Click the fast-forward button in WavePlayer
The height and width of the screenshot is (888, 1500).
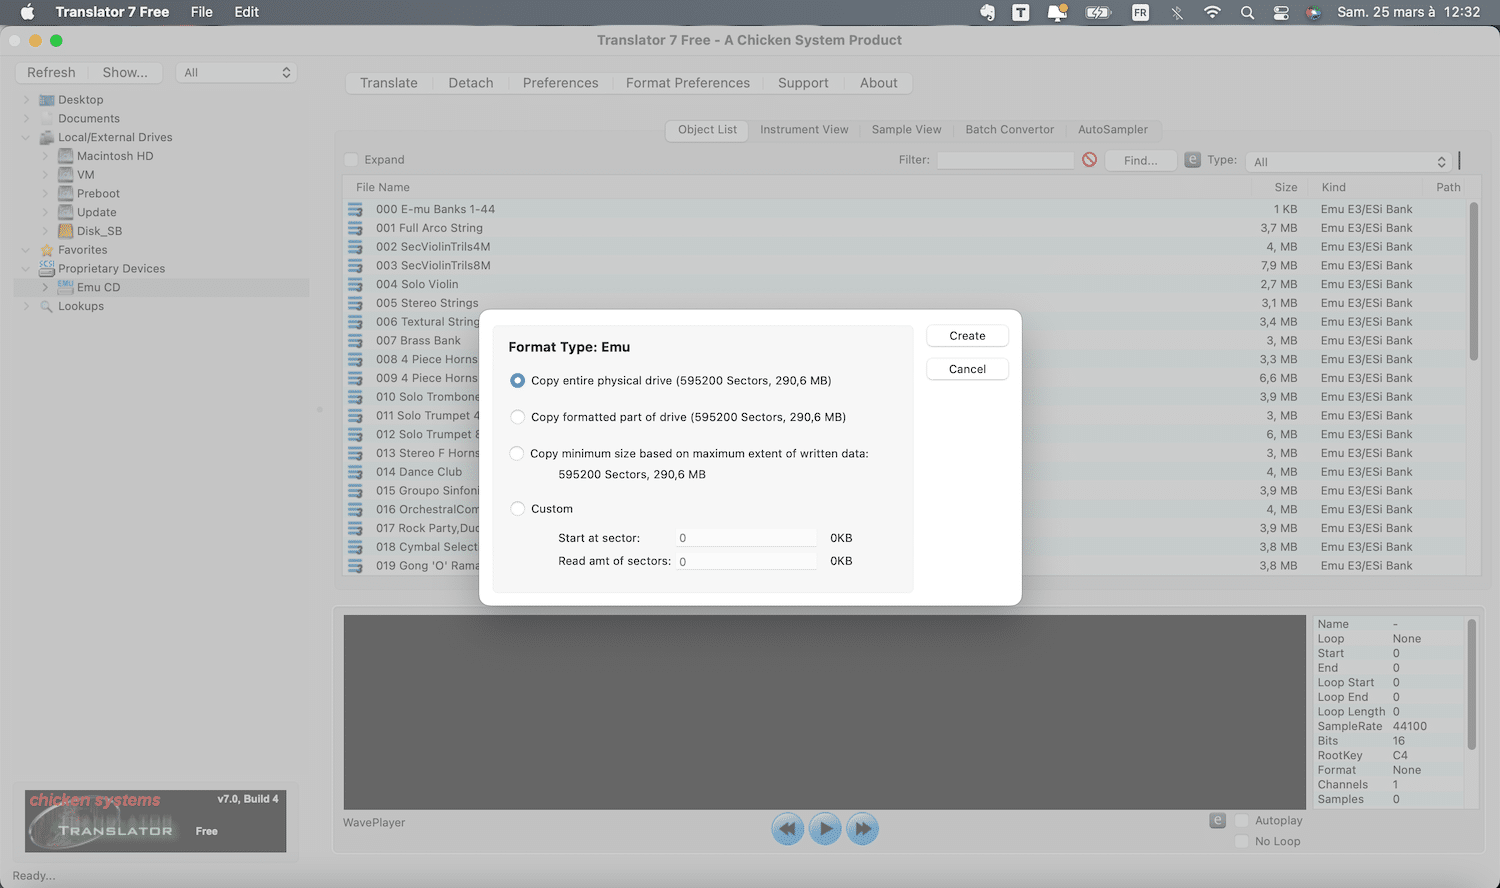[x=862, y=828]
